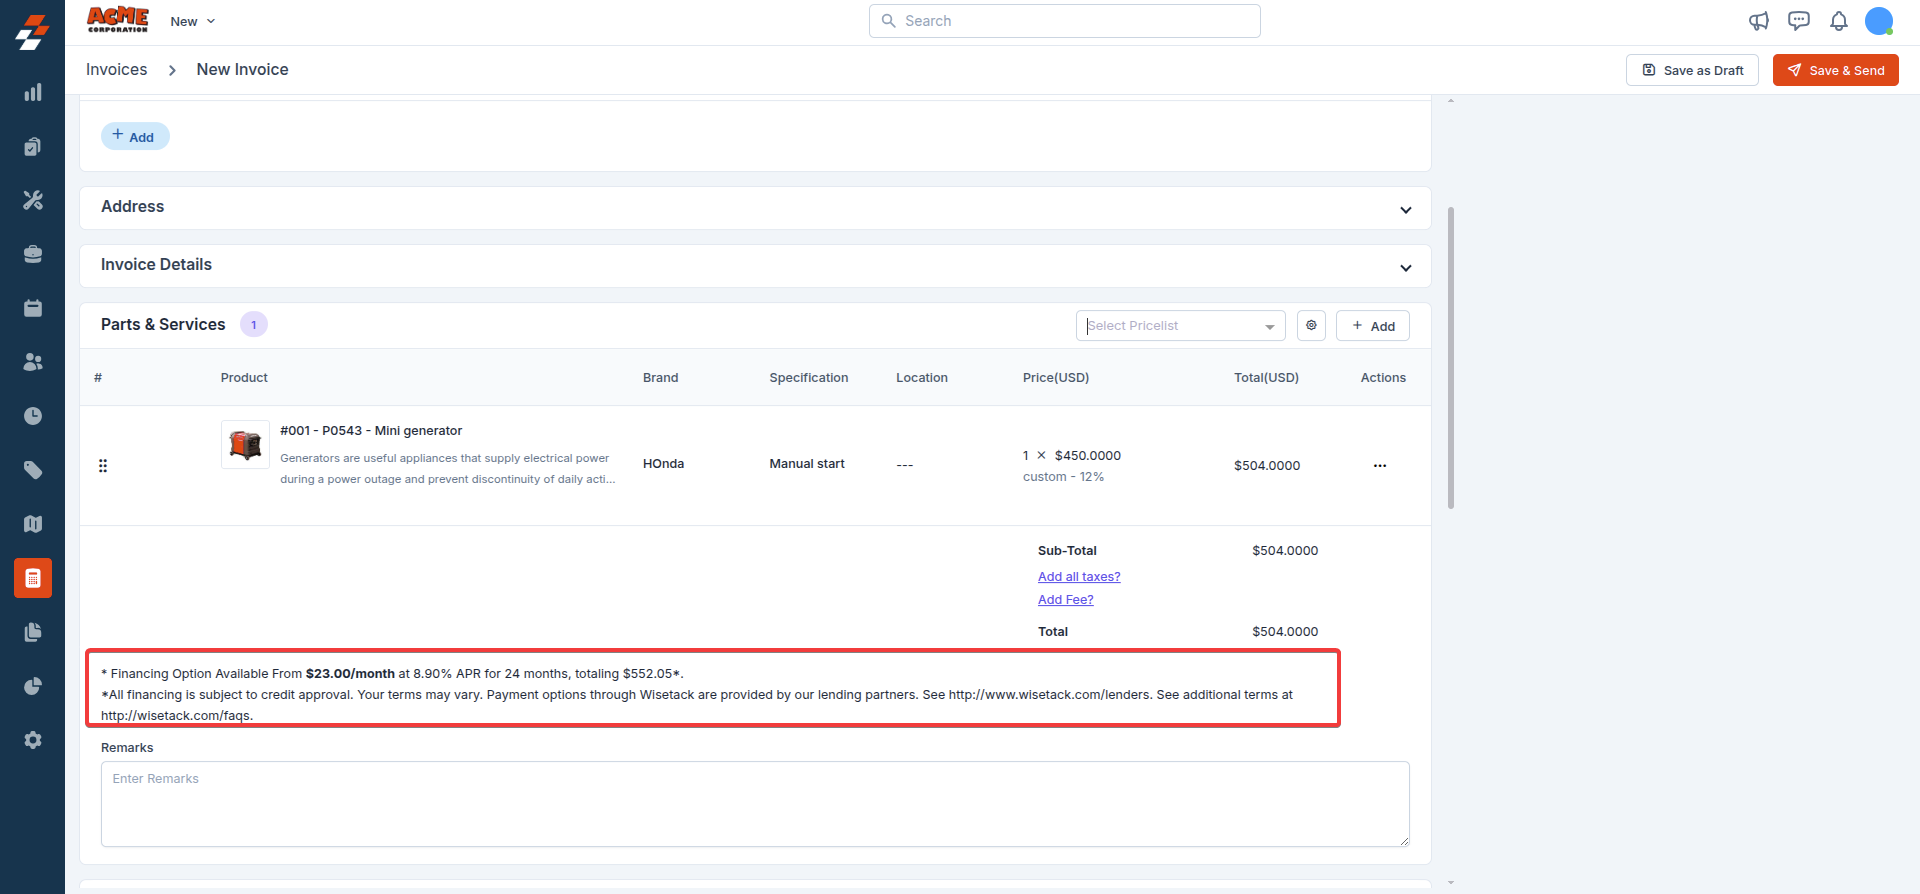
Task: Click Save as Draft button
Action: [x=1692, y=70]
